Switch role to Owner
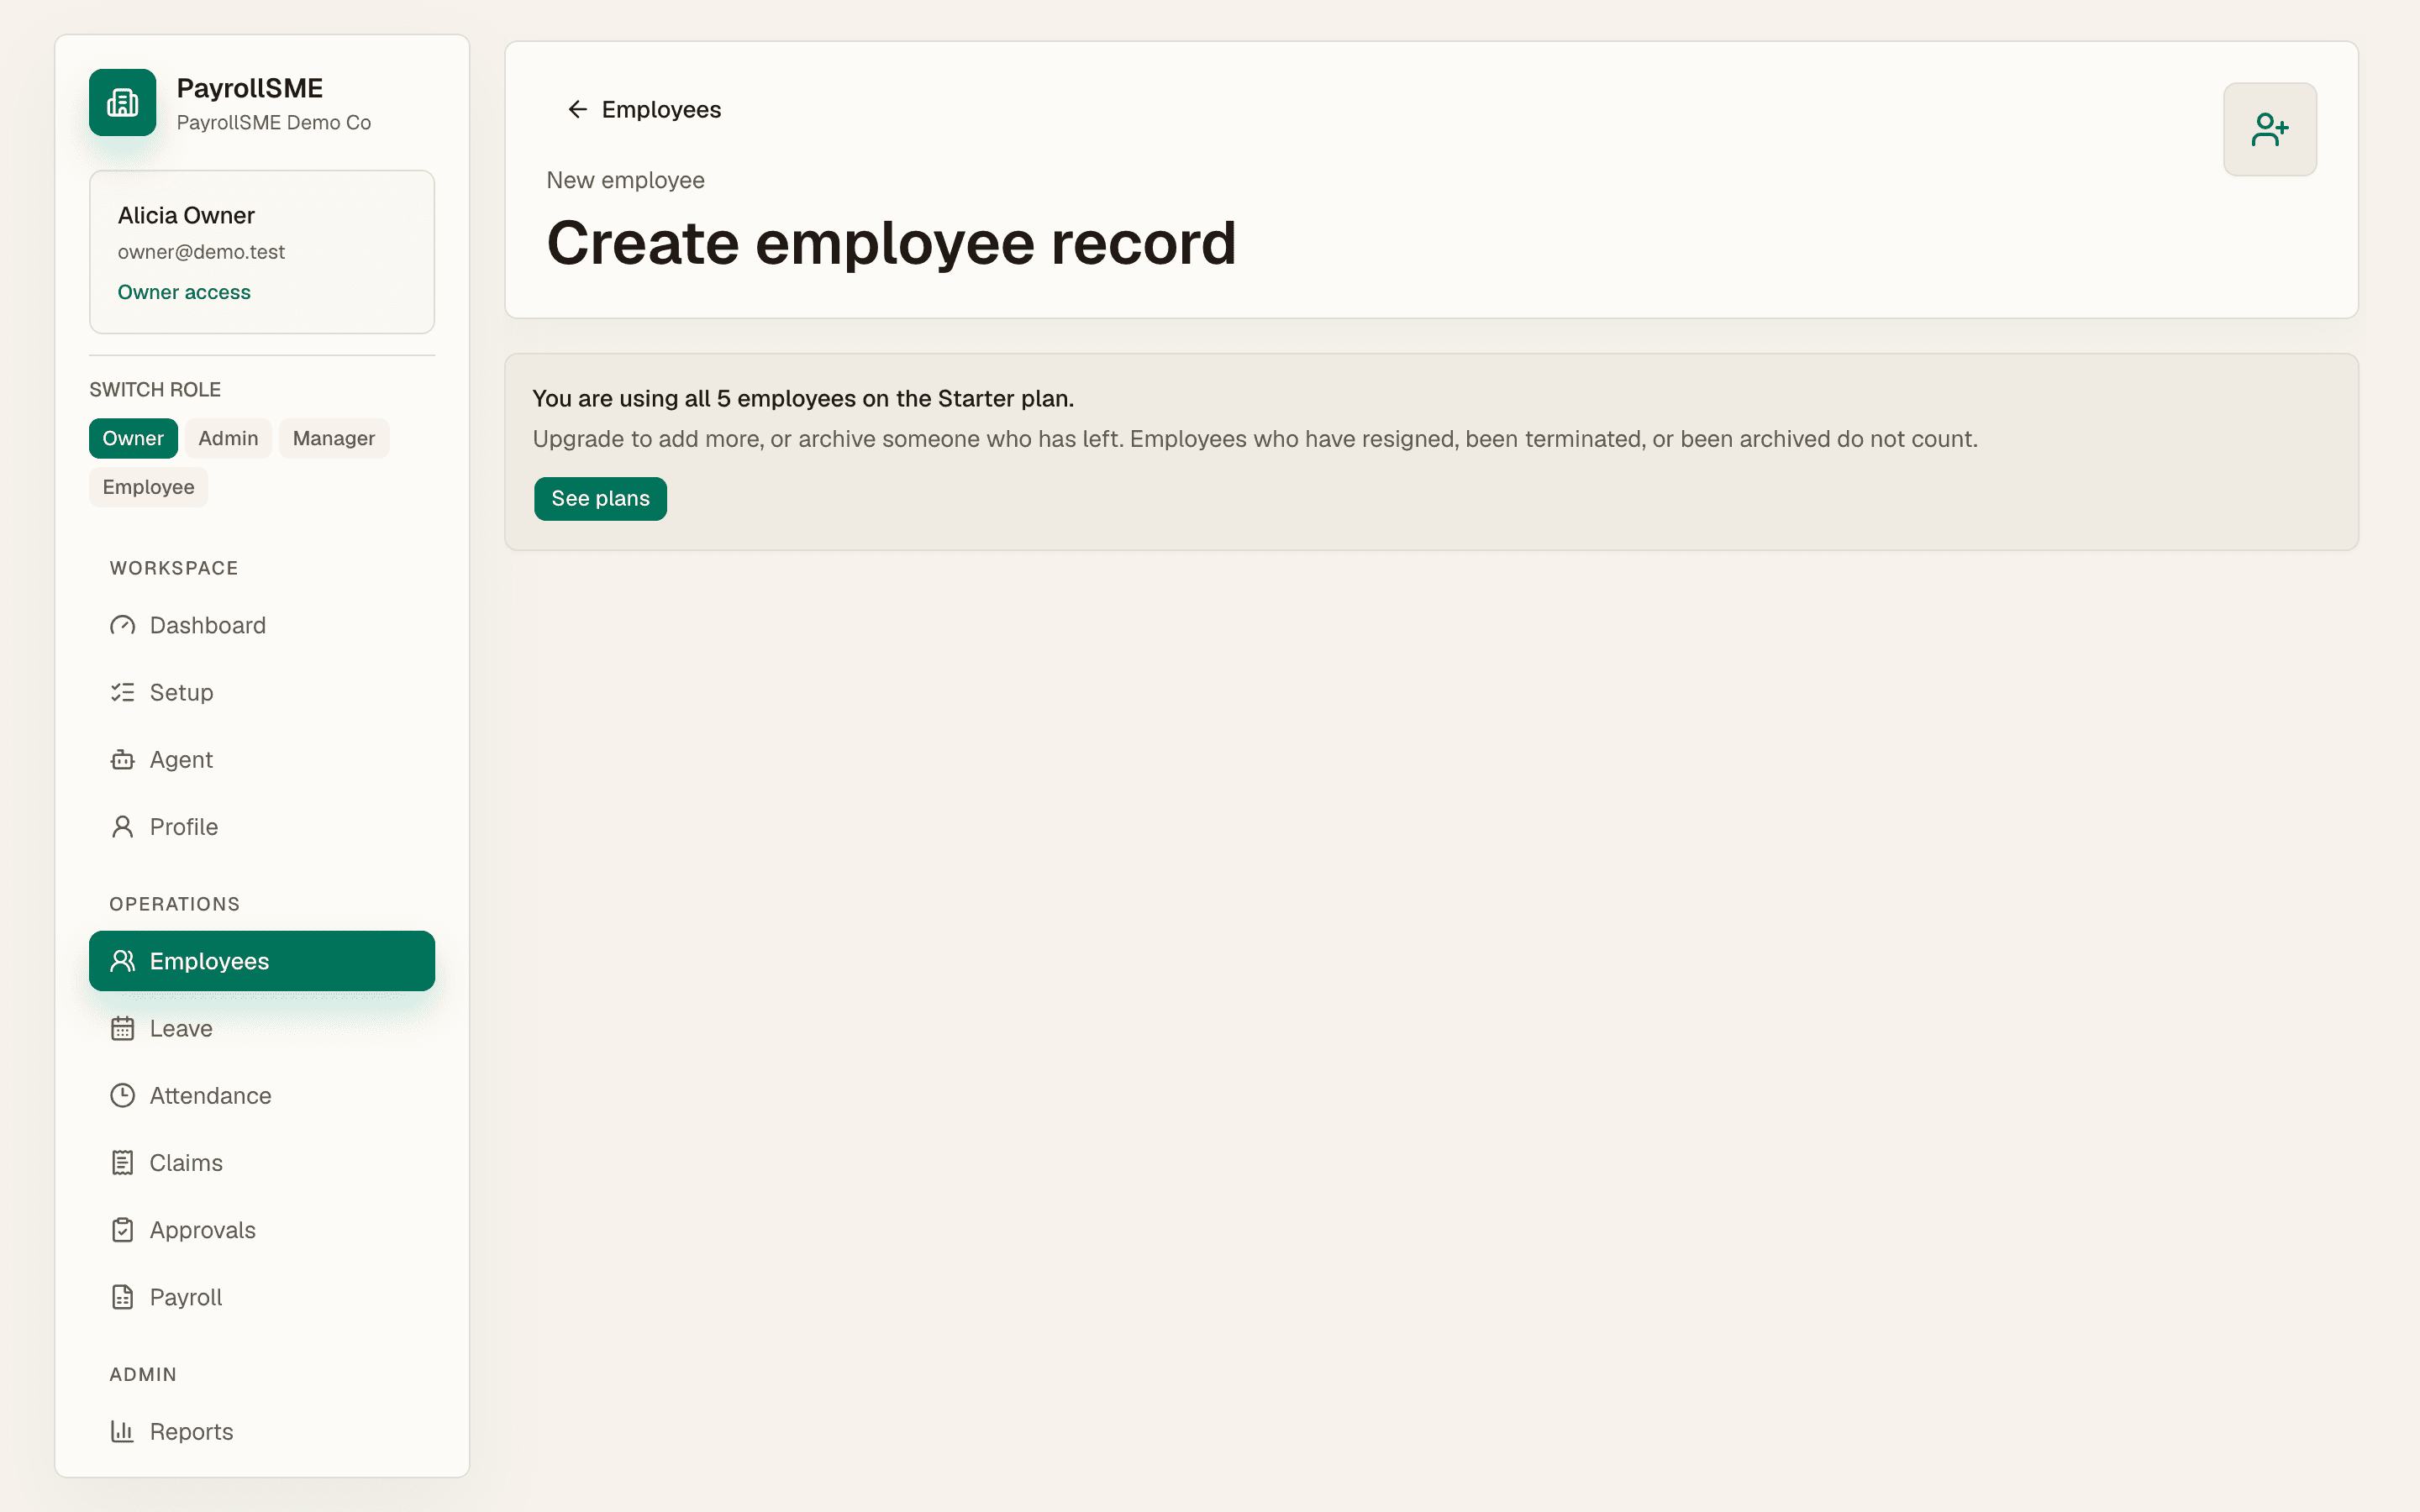2420x1512 pixels. pos(133,438)
